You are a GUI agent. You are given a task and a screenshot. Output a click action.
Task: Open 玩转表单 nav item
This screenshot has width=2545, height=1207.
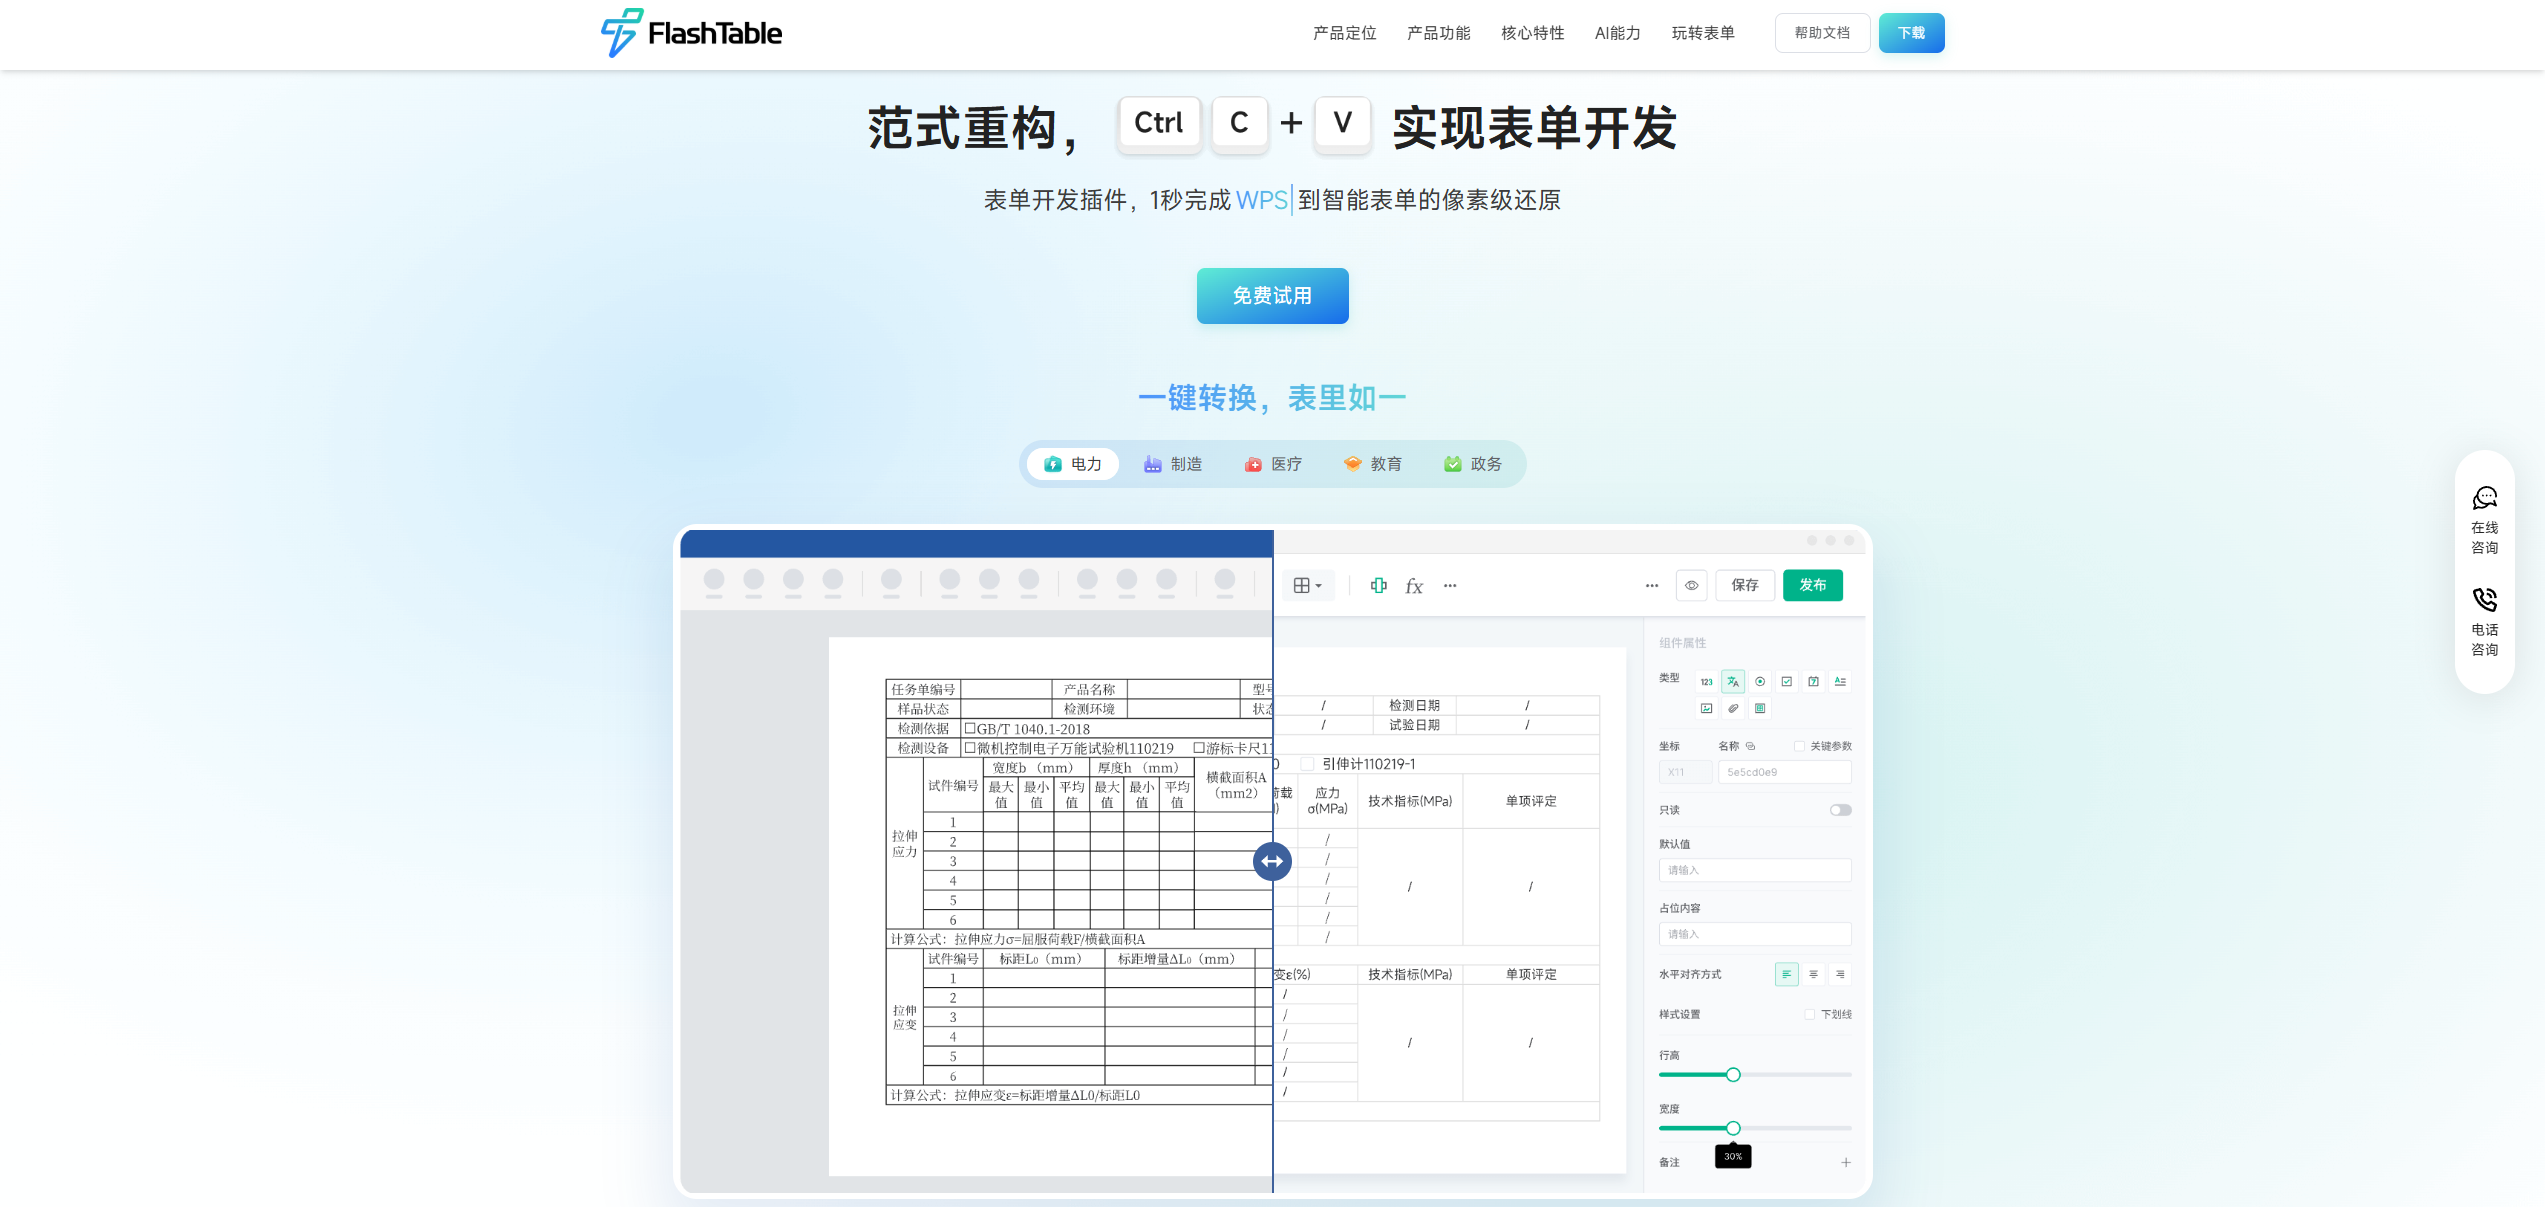1703,33
